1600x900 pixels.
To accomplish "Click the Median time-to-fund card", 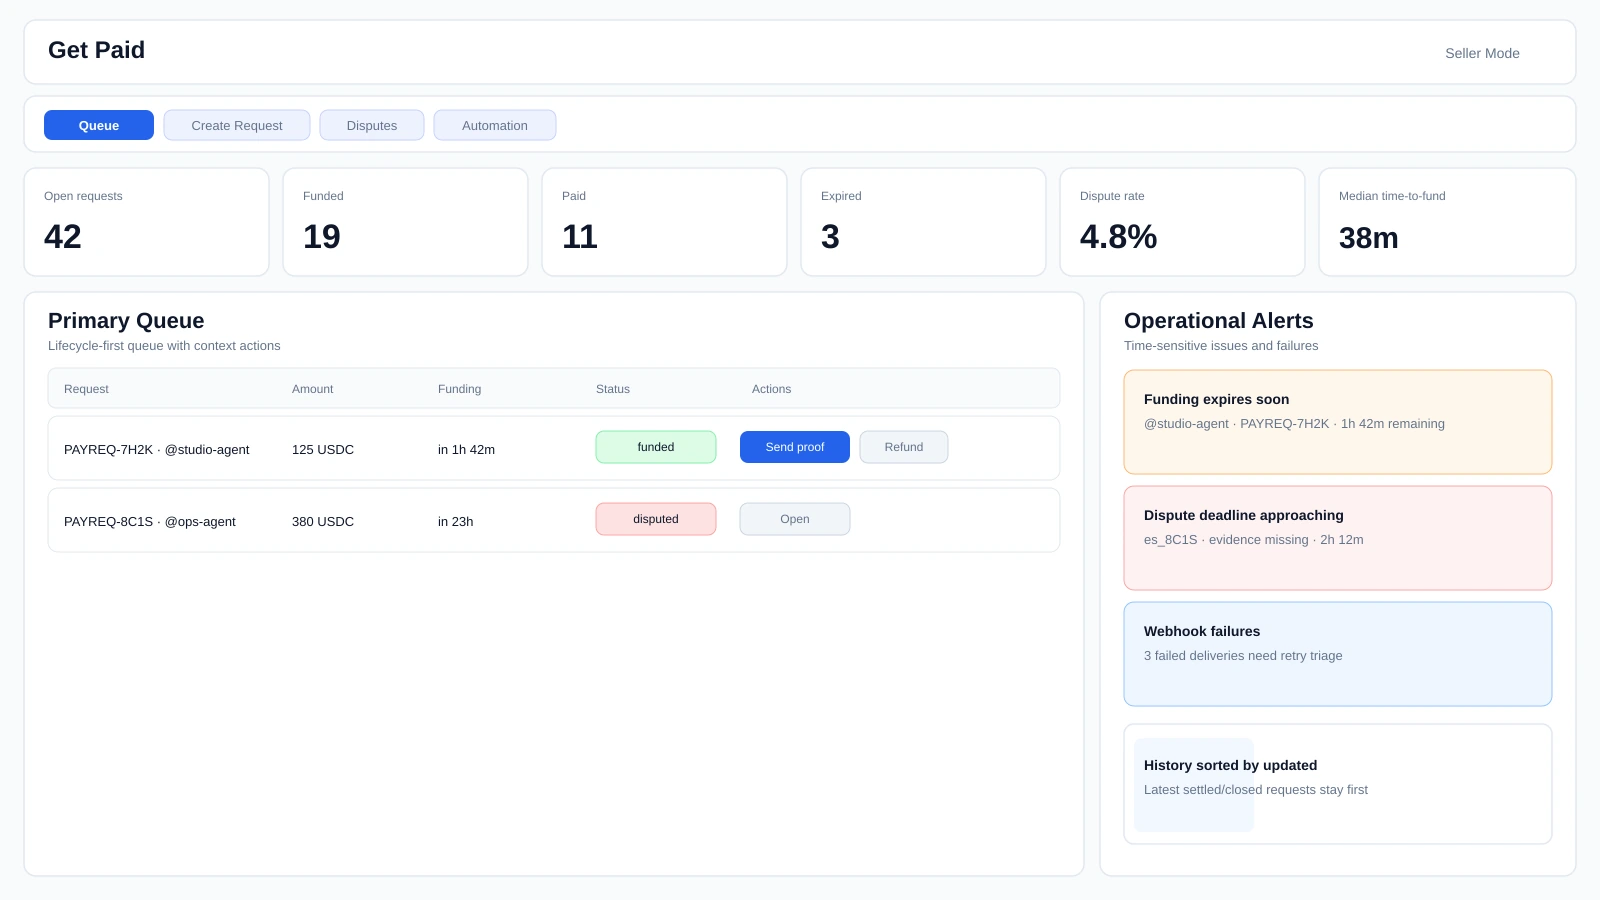I will click(x=1447, y=222).
